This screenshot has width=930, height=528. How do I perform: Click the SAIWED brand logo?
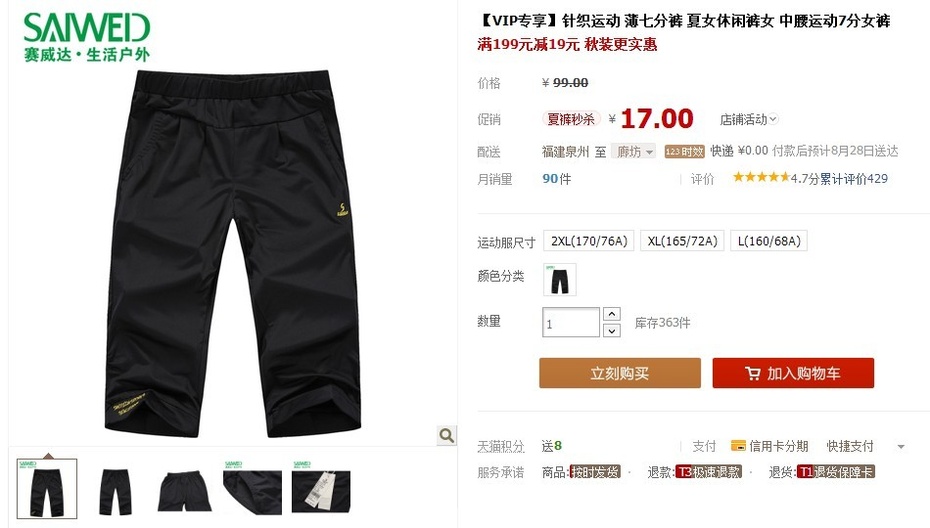pyautogui.click(x=87, y=37)
